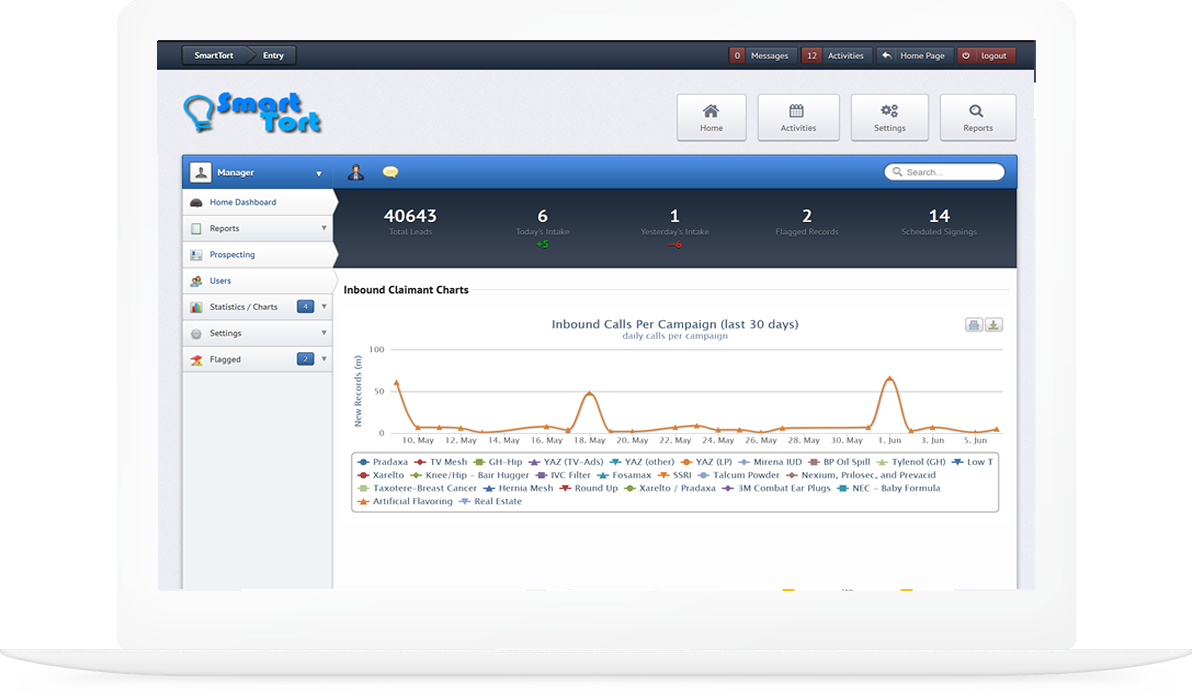Click the Flagged Records stat
This screenshot has width=1192, height=699.
[807, 221]
